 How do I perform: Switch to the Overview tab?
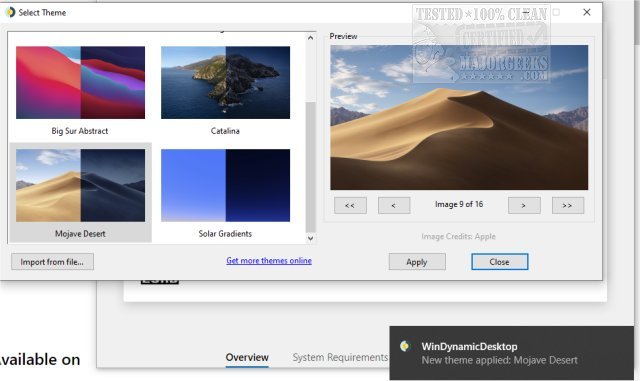247,357
